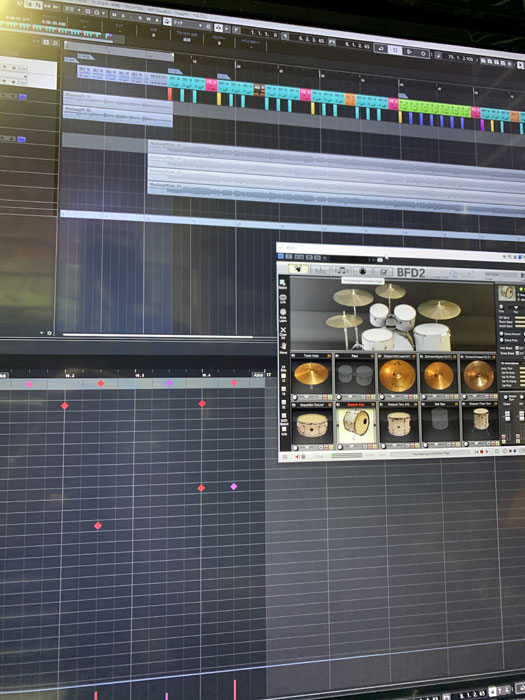
Task: Click the Cubase Record transport button
Action: click(423, 54)
